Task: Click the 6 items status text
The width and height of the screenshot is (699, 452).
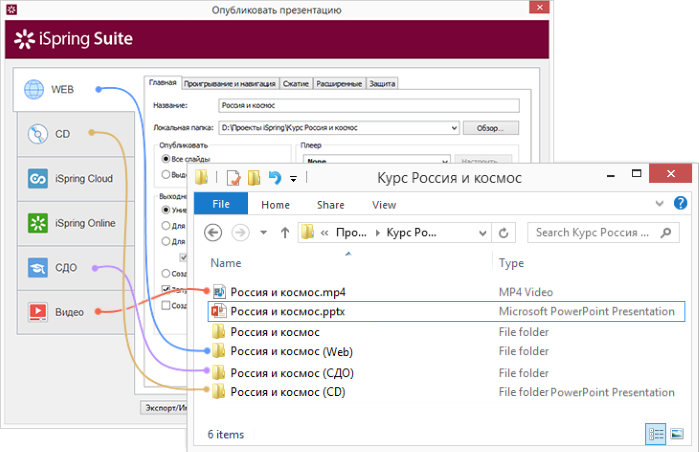Action: pos(226,434)
